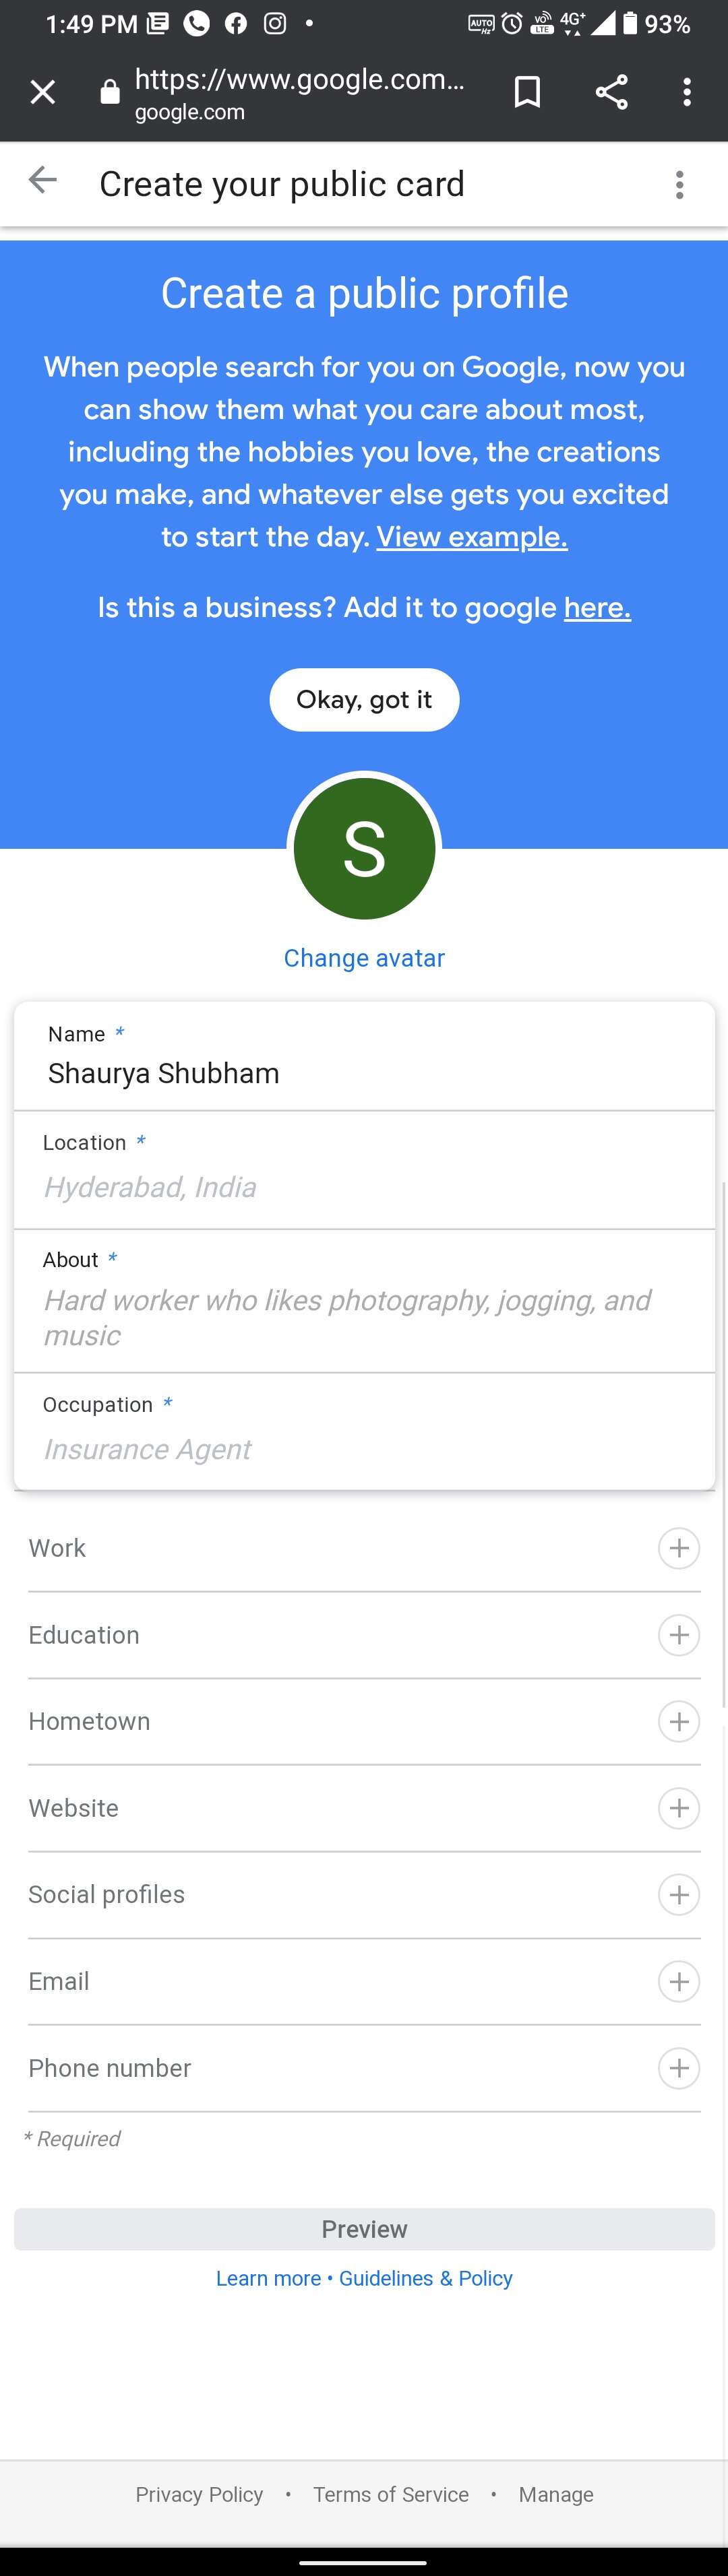Add a Phone number entry

(x=678, y=2068)
